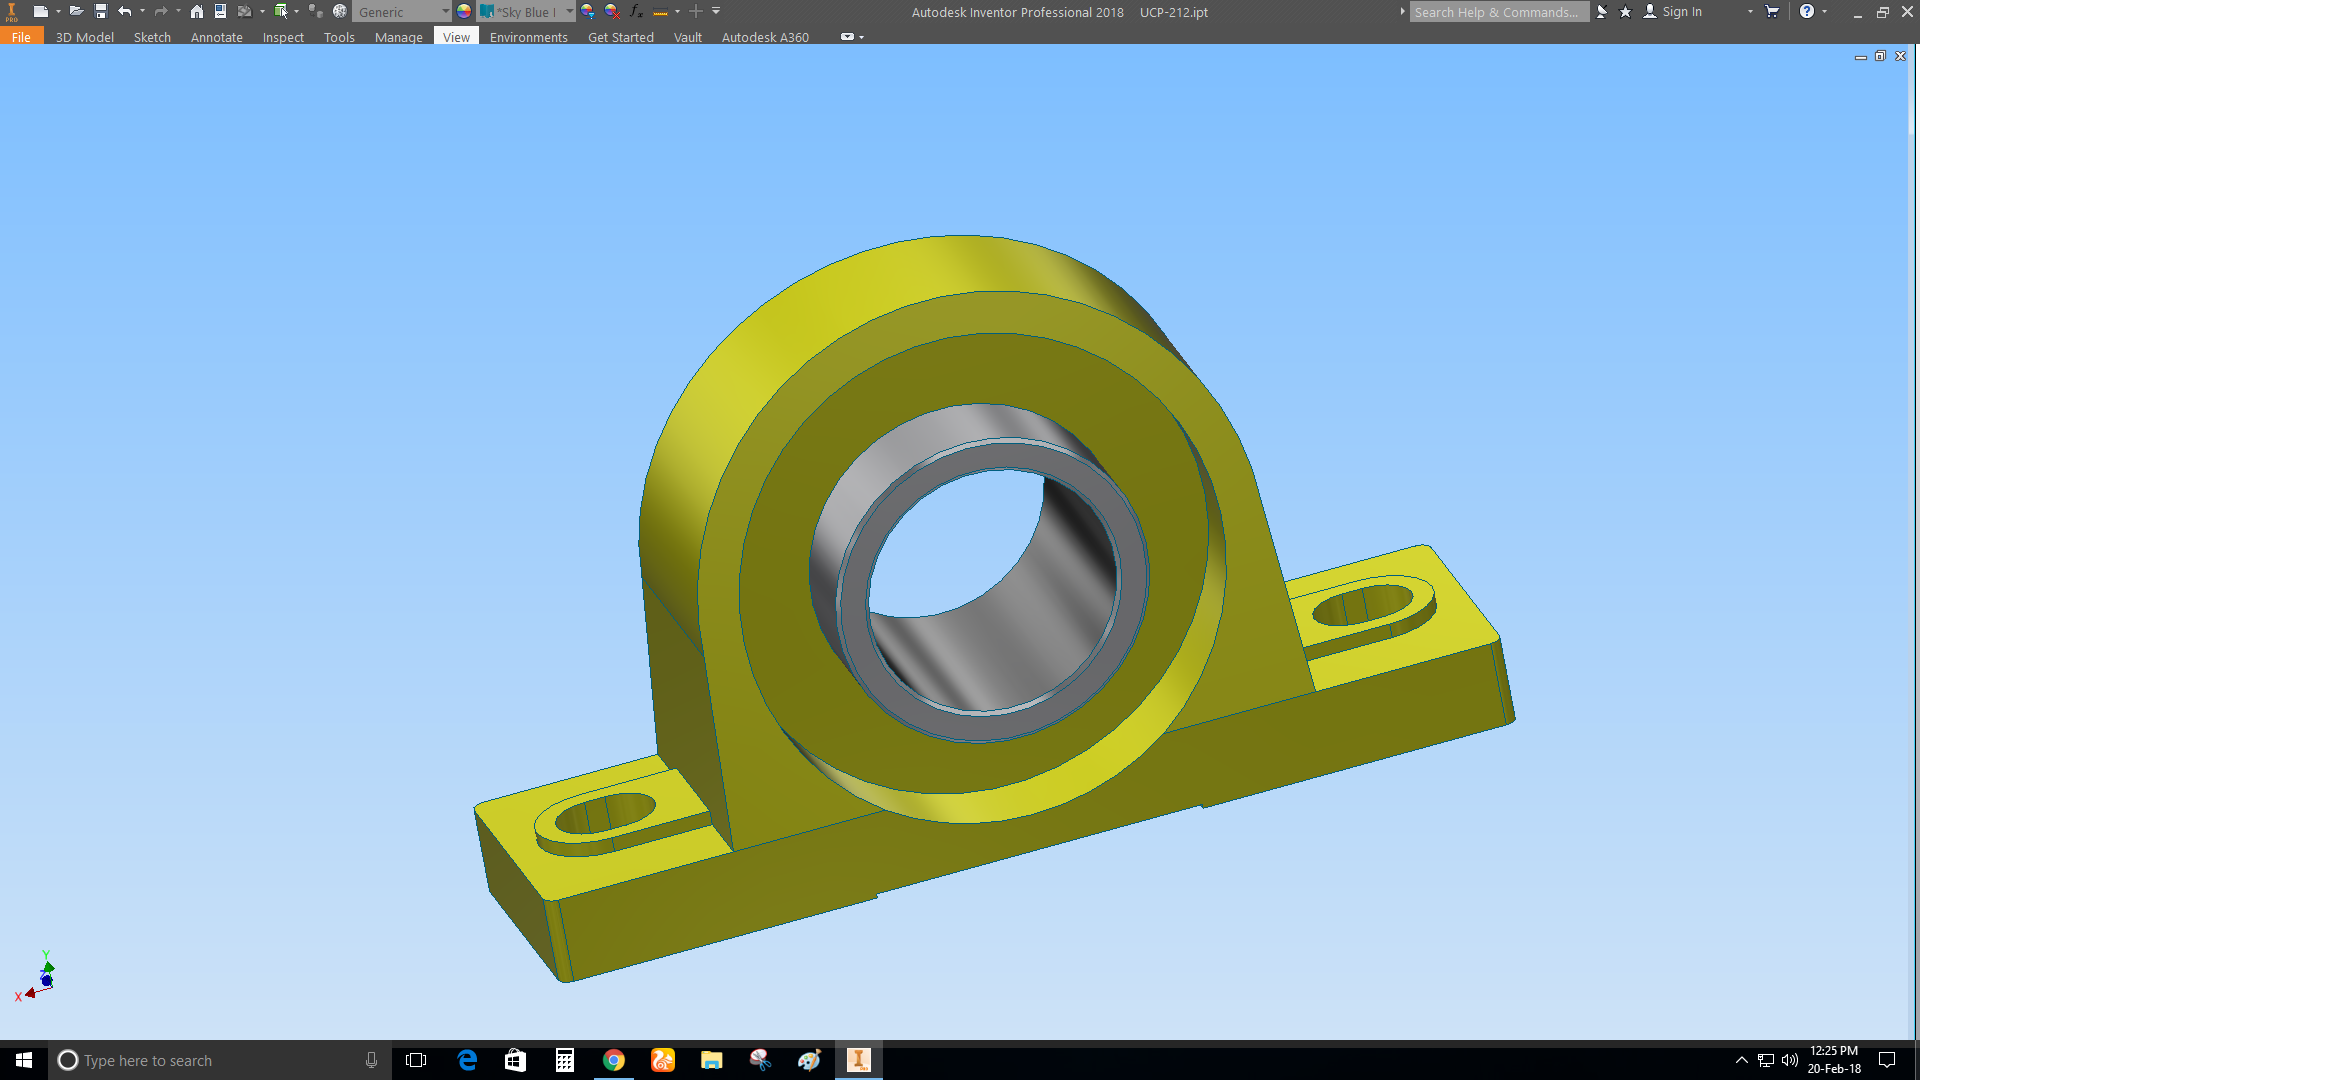Click the Home view icon

(196, 11)
